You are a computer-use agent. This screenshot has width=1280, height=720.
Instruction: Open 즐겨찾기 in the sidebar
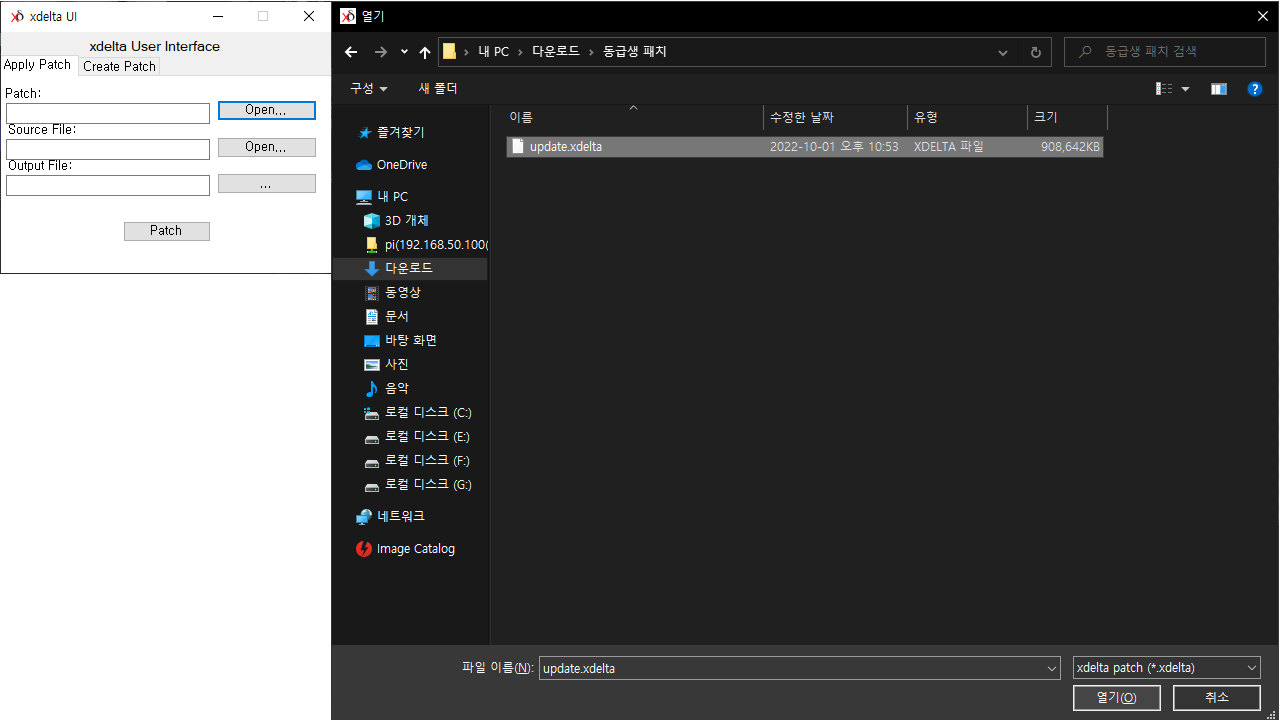[401, 132]
